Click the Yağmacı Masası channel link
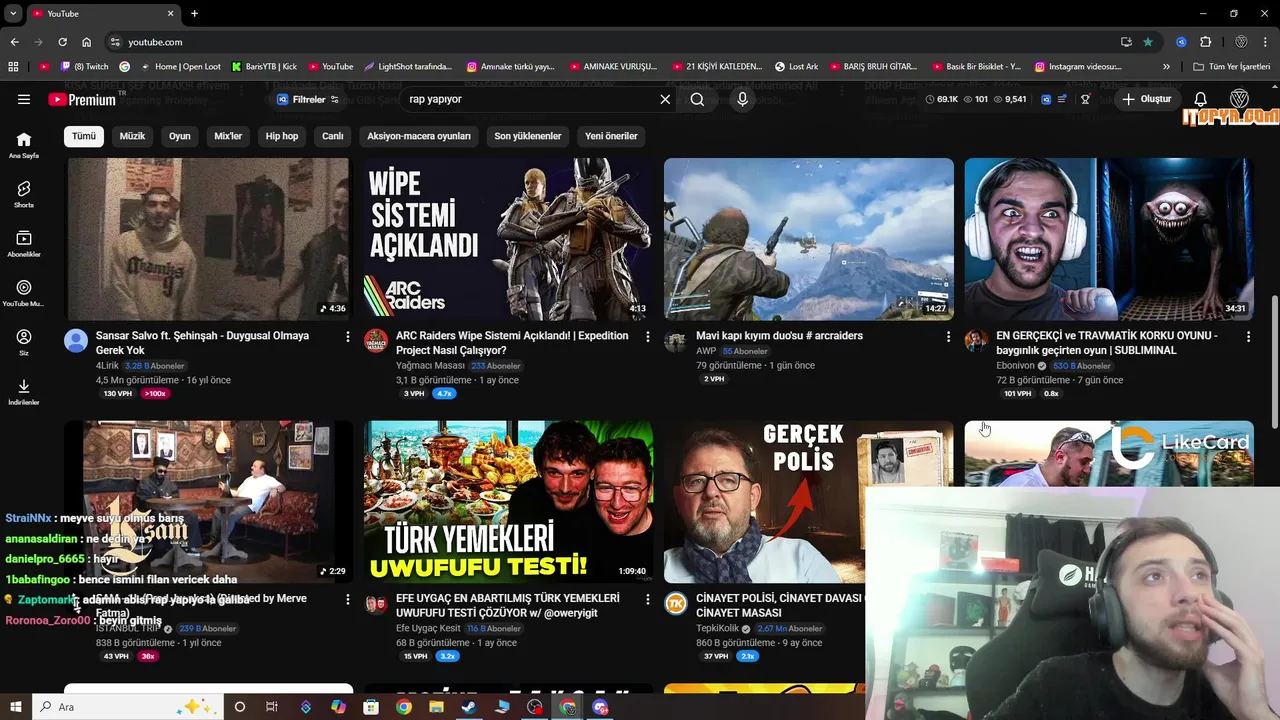 click(x=430, y=366)
